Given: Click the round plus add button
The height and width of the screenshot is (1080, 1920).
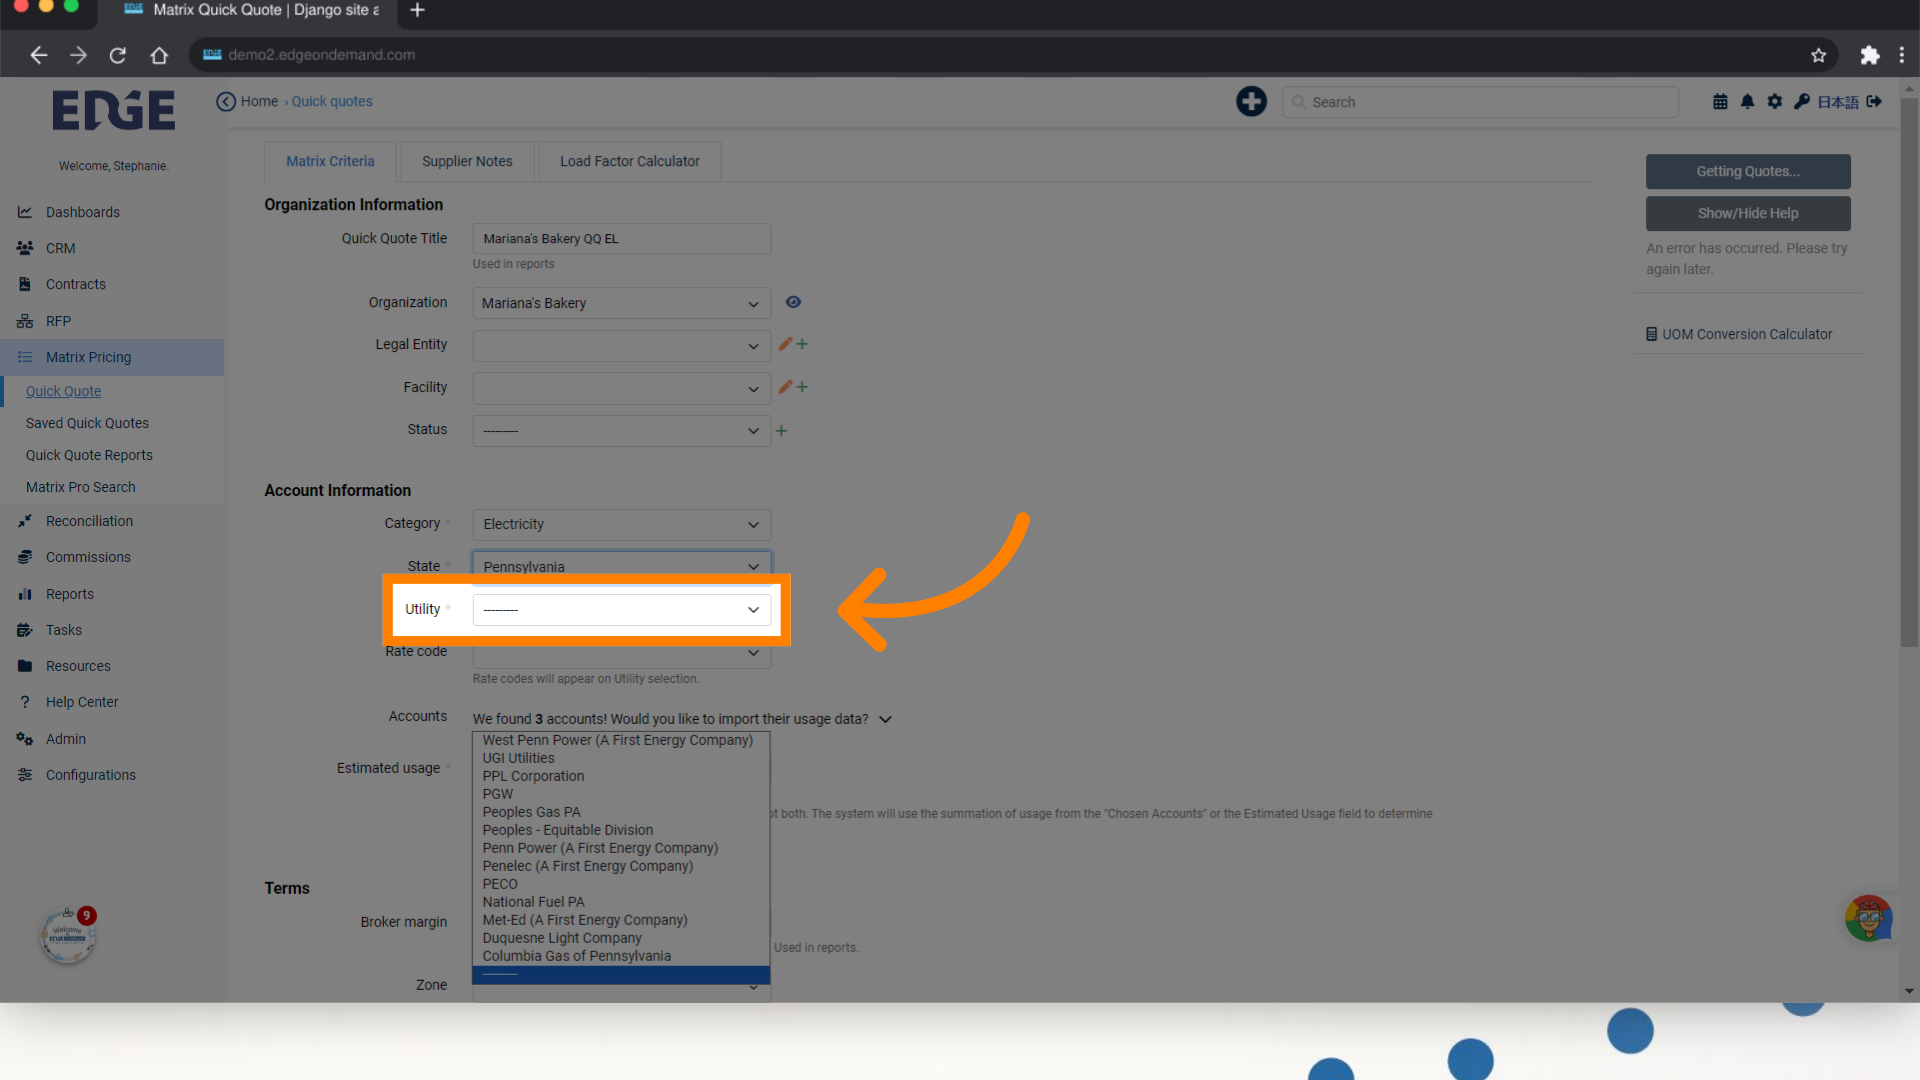Looking at the screenshot, I should pos(1251,101).
